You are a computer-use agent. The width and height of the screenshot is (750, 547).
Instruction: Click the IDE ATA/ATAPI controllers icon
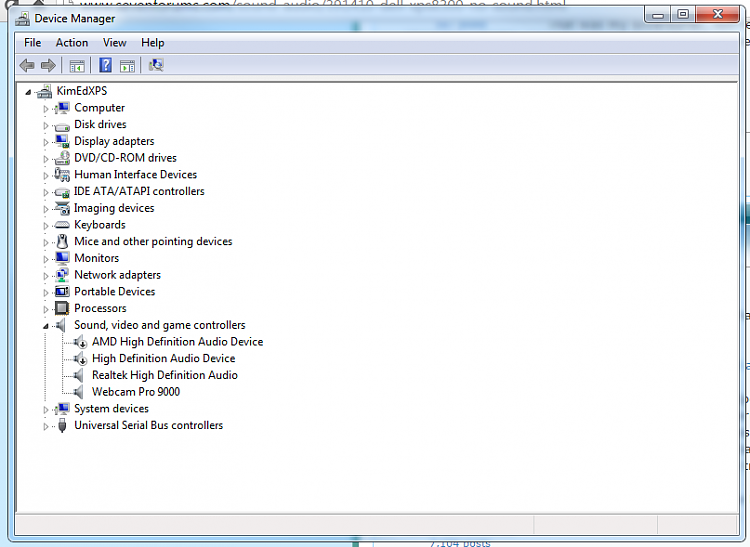point(62,192)
